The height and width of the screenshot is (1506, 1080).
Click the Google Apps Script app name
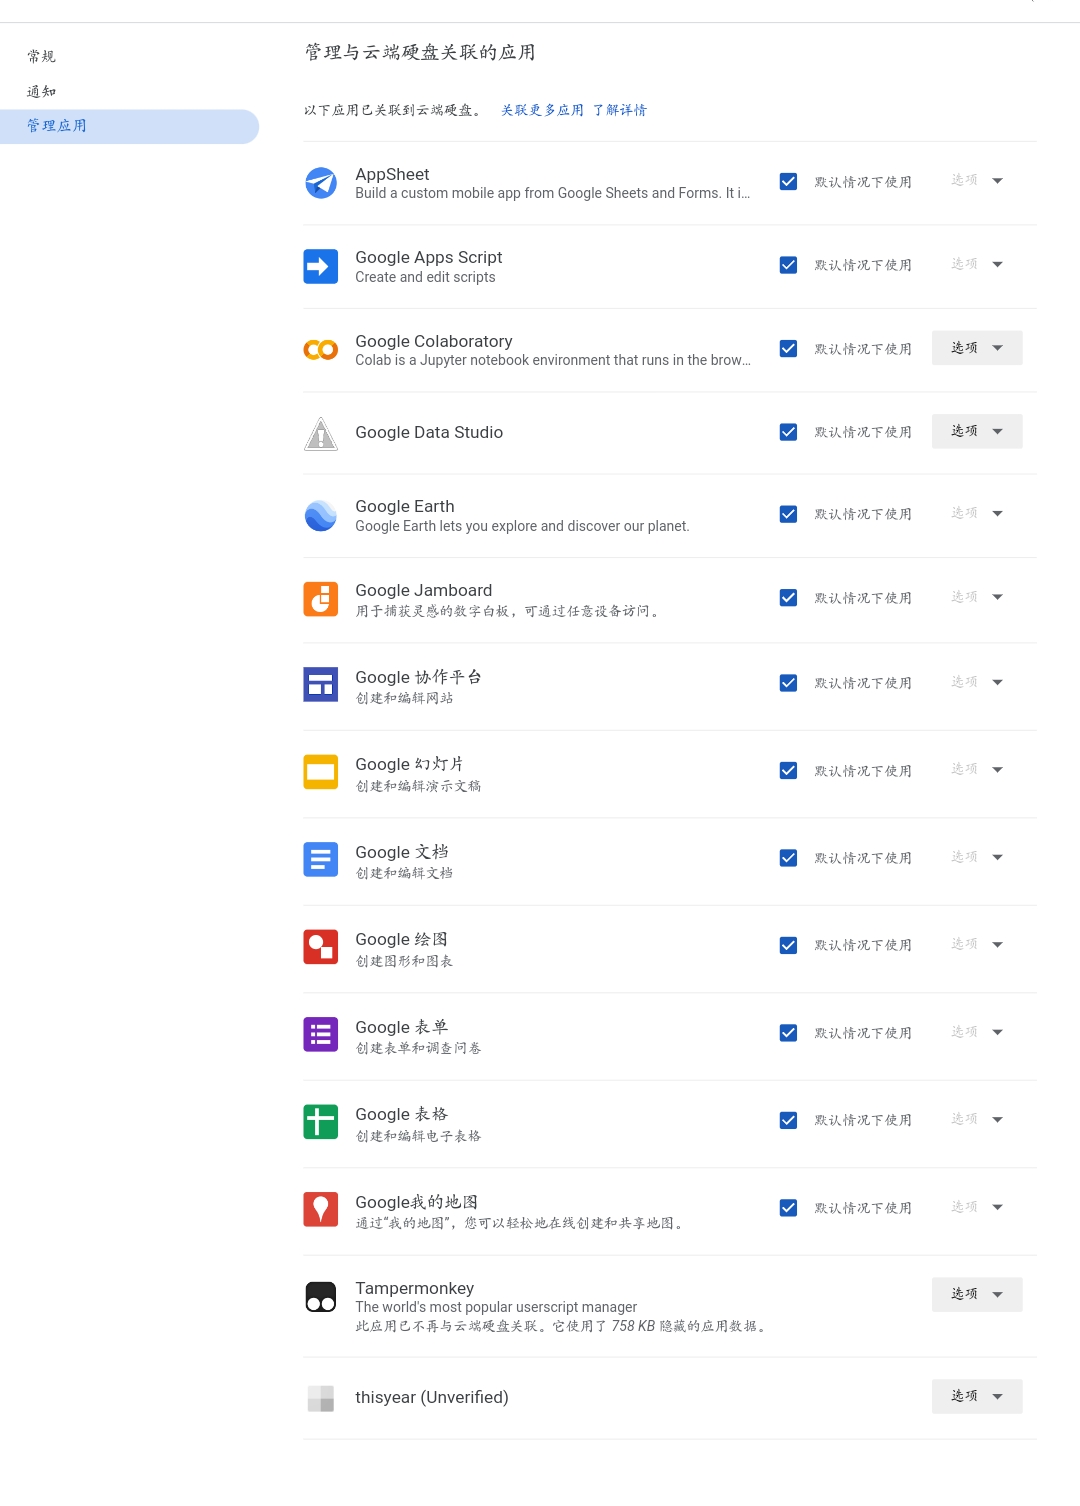(x=429, y=257)
